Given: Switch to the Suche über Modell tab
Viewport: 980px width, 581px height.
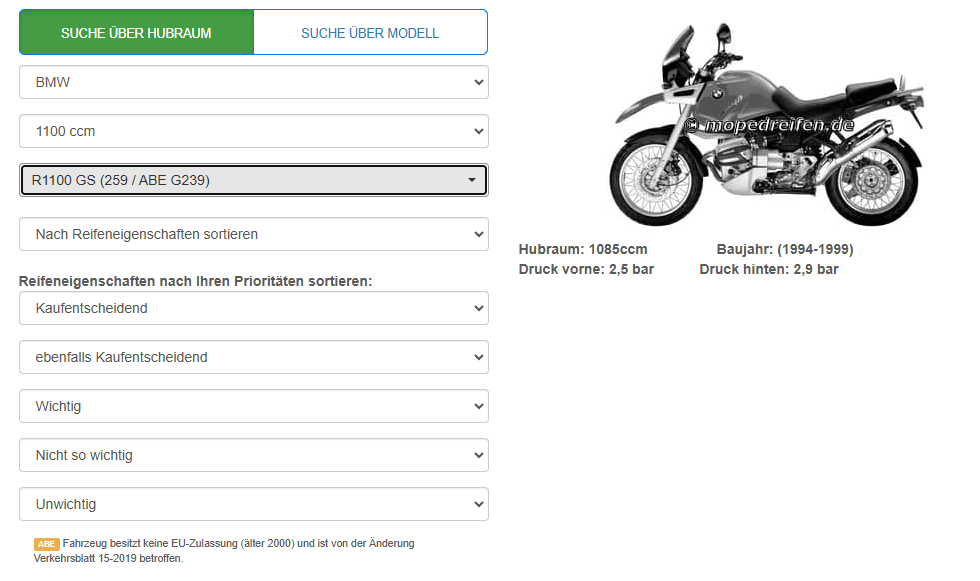Looking at the screenshot, I should pos(369,33).
